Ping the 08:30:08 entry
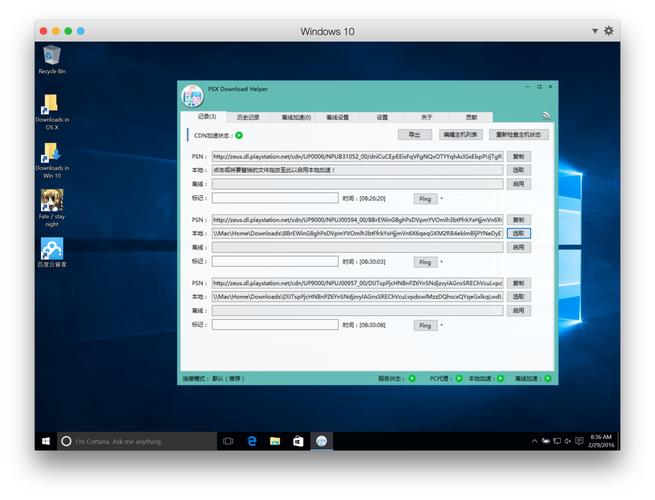655x500 pixels. [425, 326]
